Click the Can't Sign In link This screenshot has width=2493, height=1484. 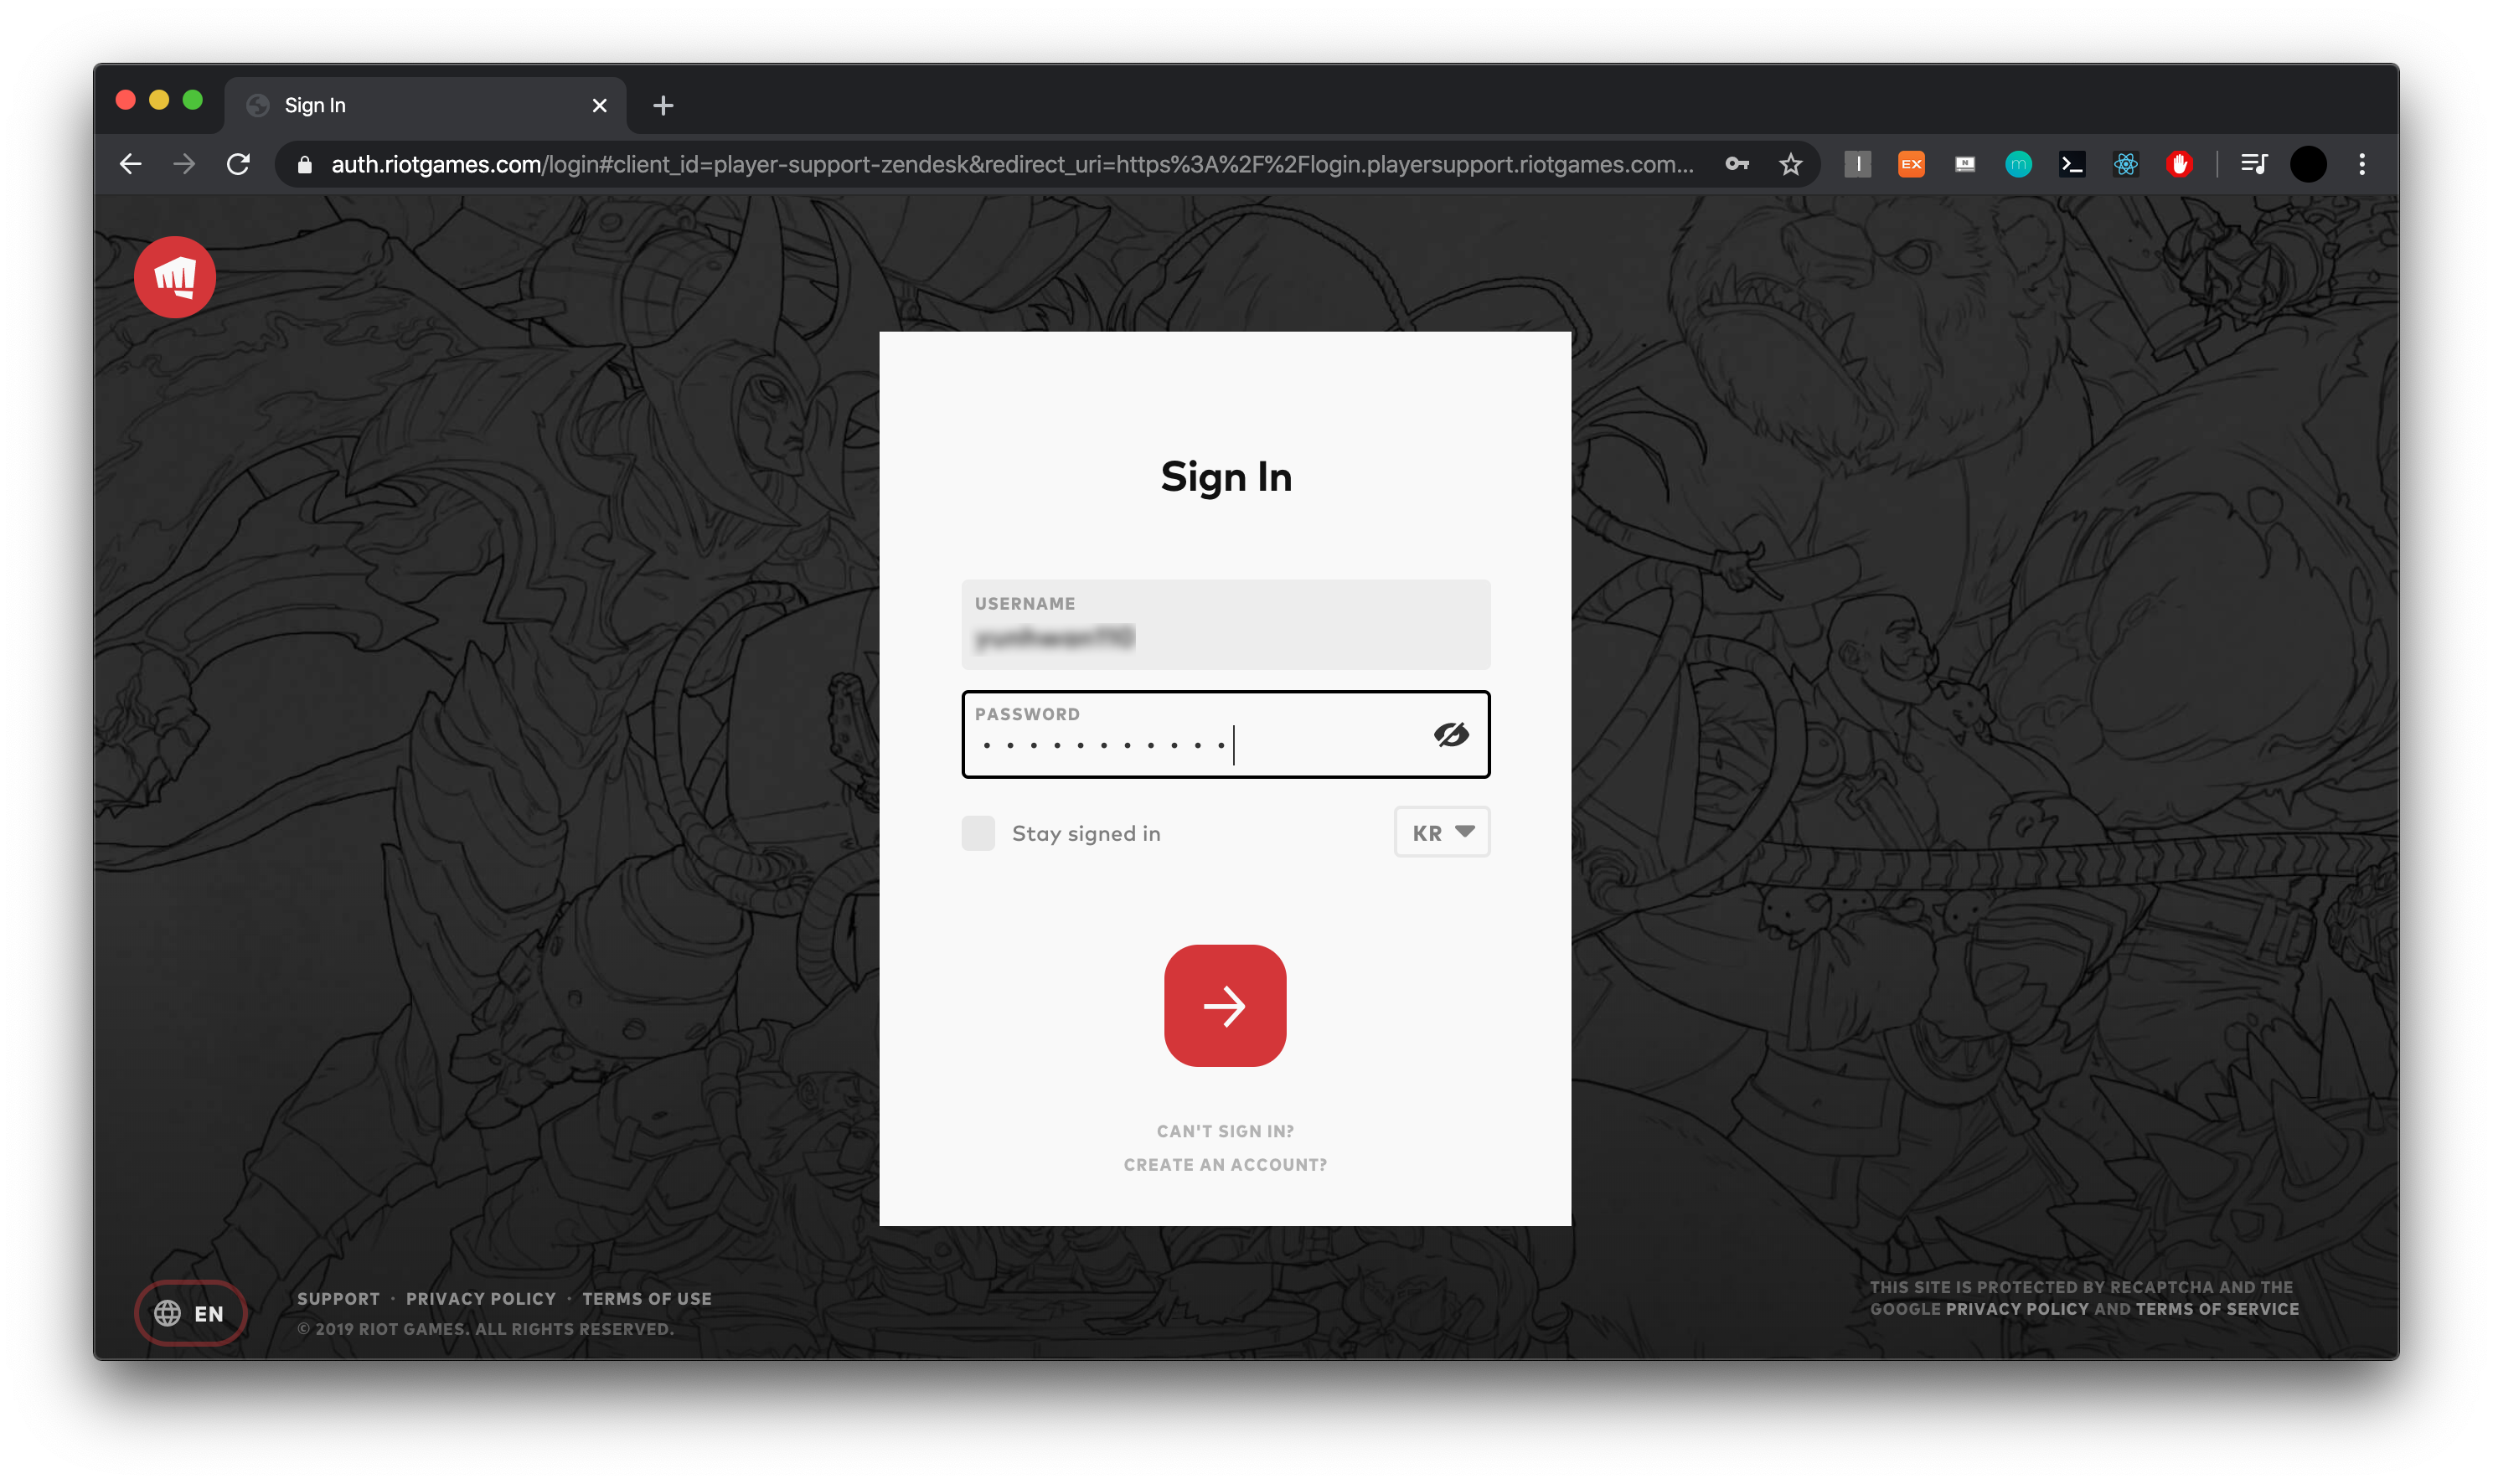coord(1224,1131)
